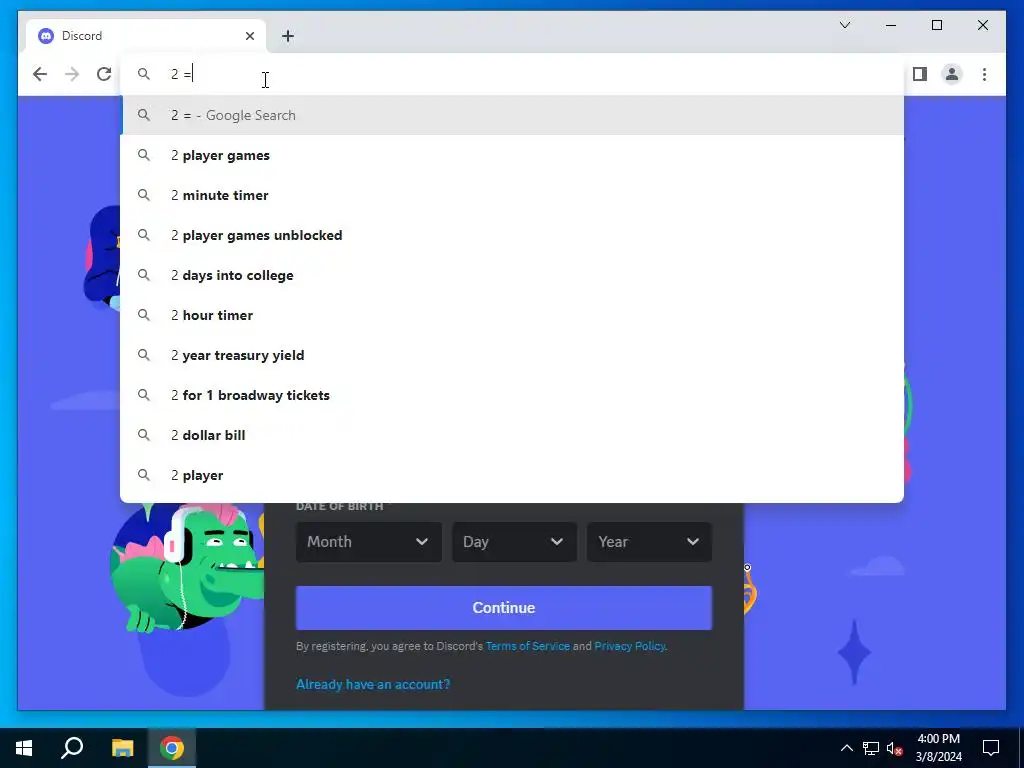This screenshot has width=1024, height=768.
Task: Click the magnifier icon in the address bar
Action: click(144, 74)
